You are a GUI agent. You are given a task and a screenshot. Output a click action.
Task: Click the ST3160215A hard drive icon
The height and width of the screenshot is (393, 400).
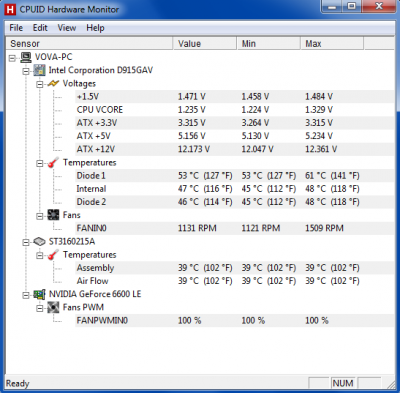[39, 242]
